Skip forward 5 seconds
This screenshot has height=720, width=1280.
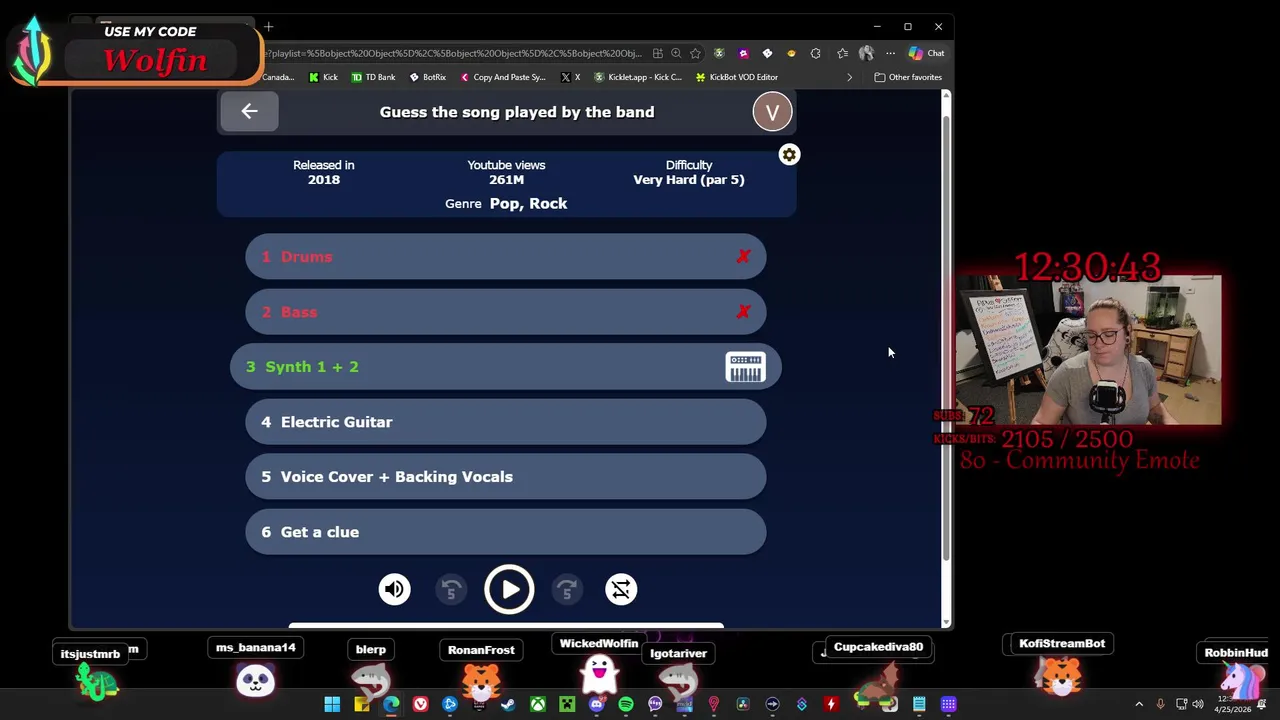point(567,589)
